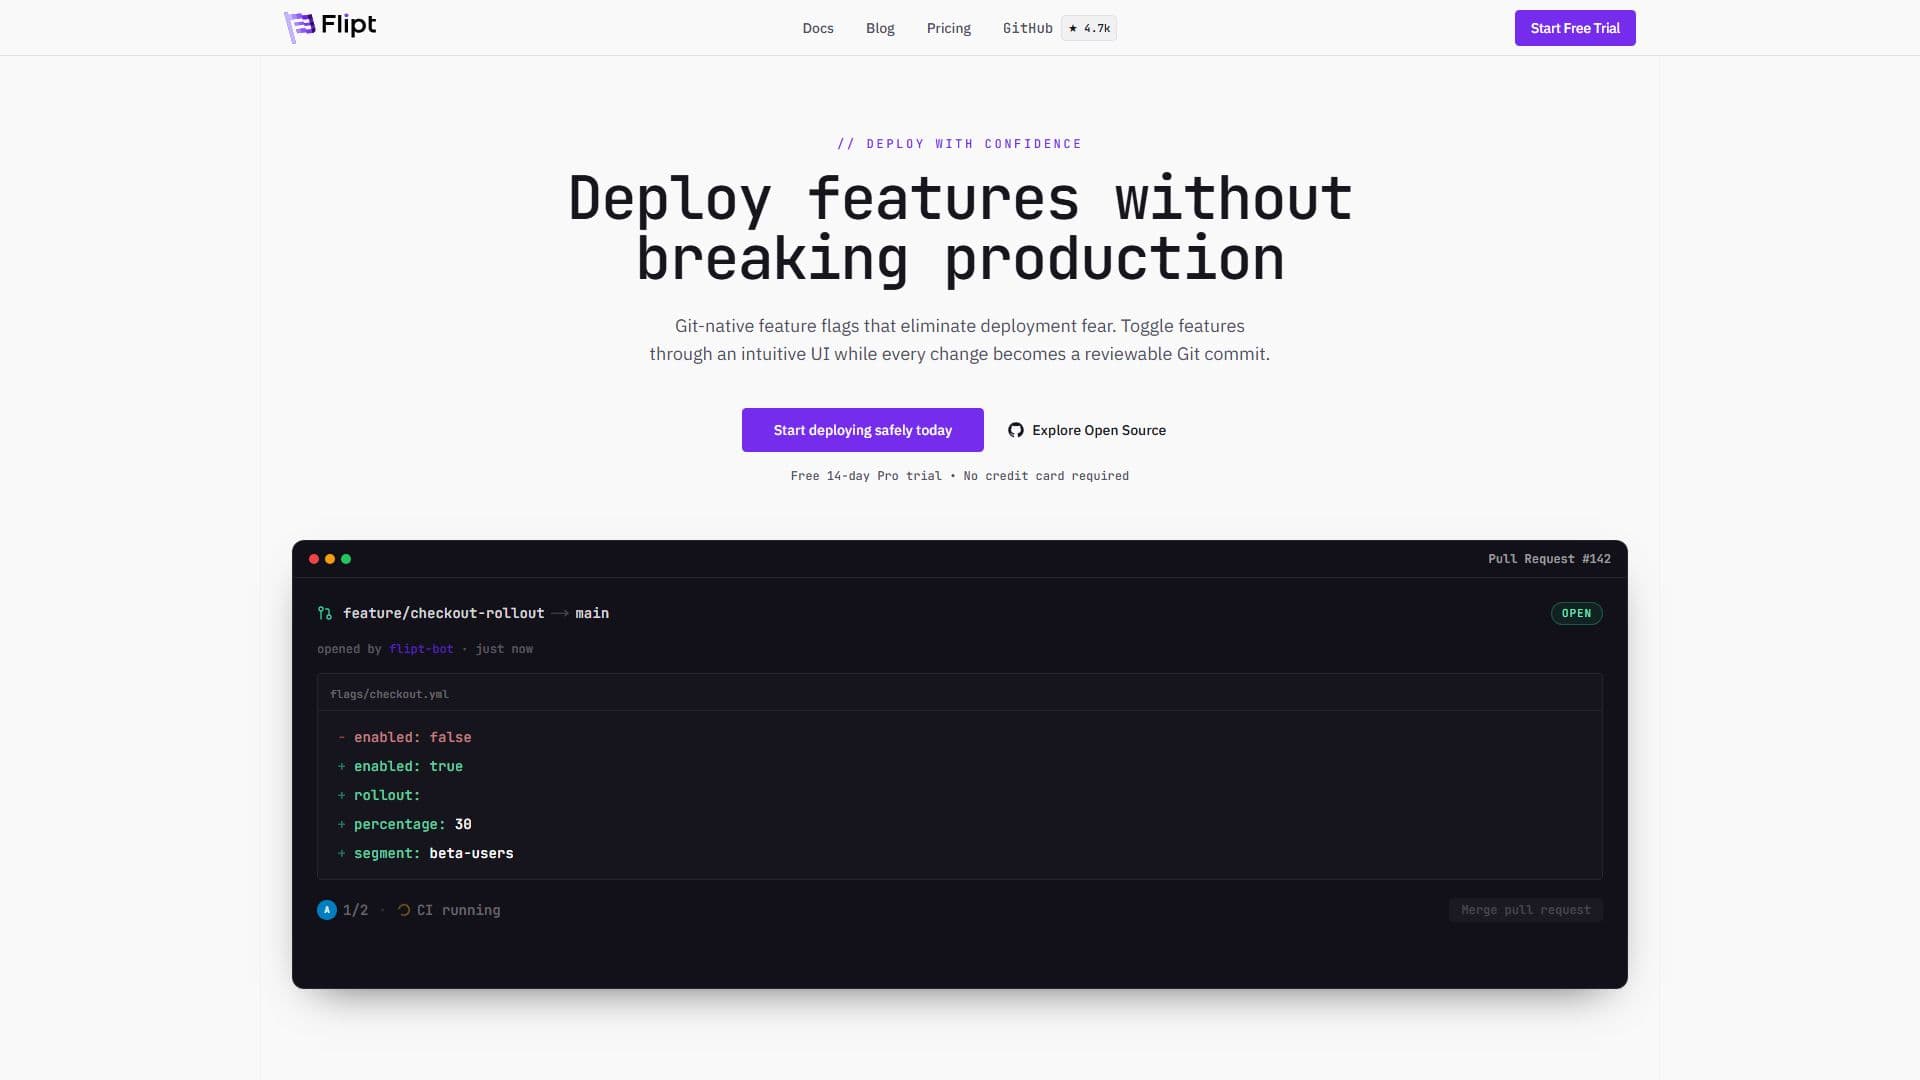Click the added line segment: beta-users
Screen dimensions: 1920x1080
(433, 853)
